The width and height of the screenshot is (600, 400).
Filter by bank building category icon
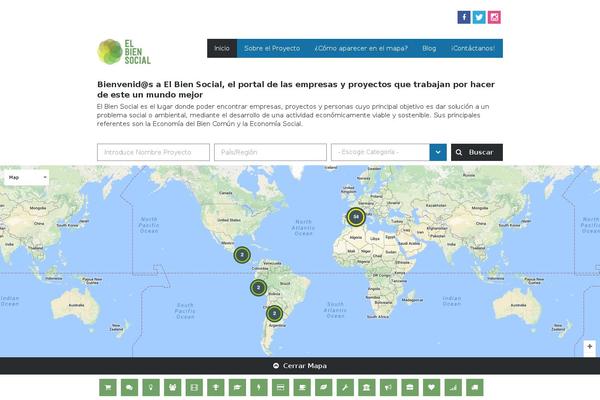pos(367,387)
